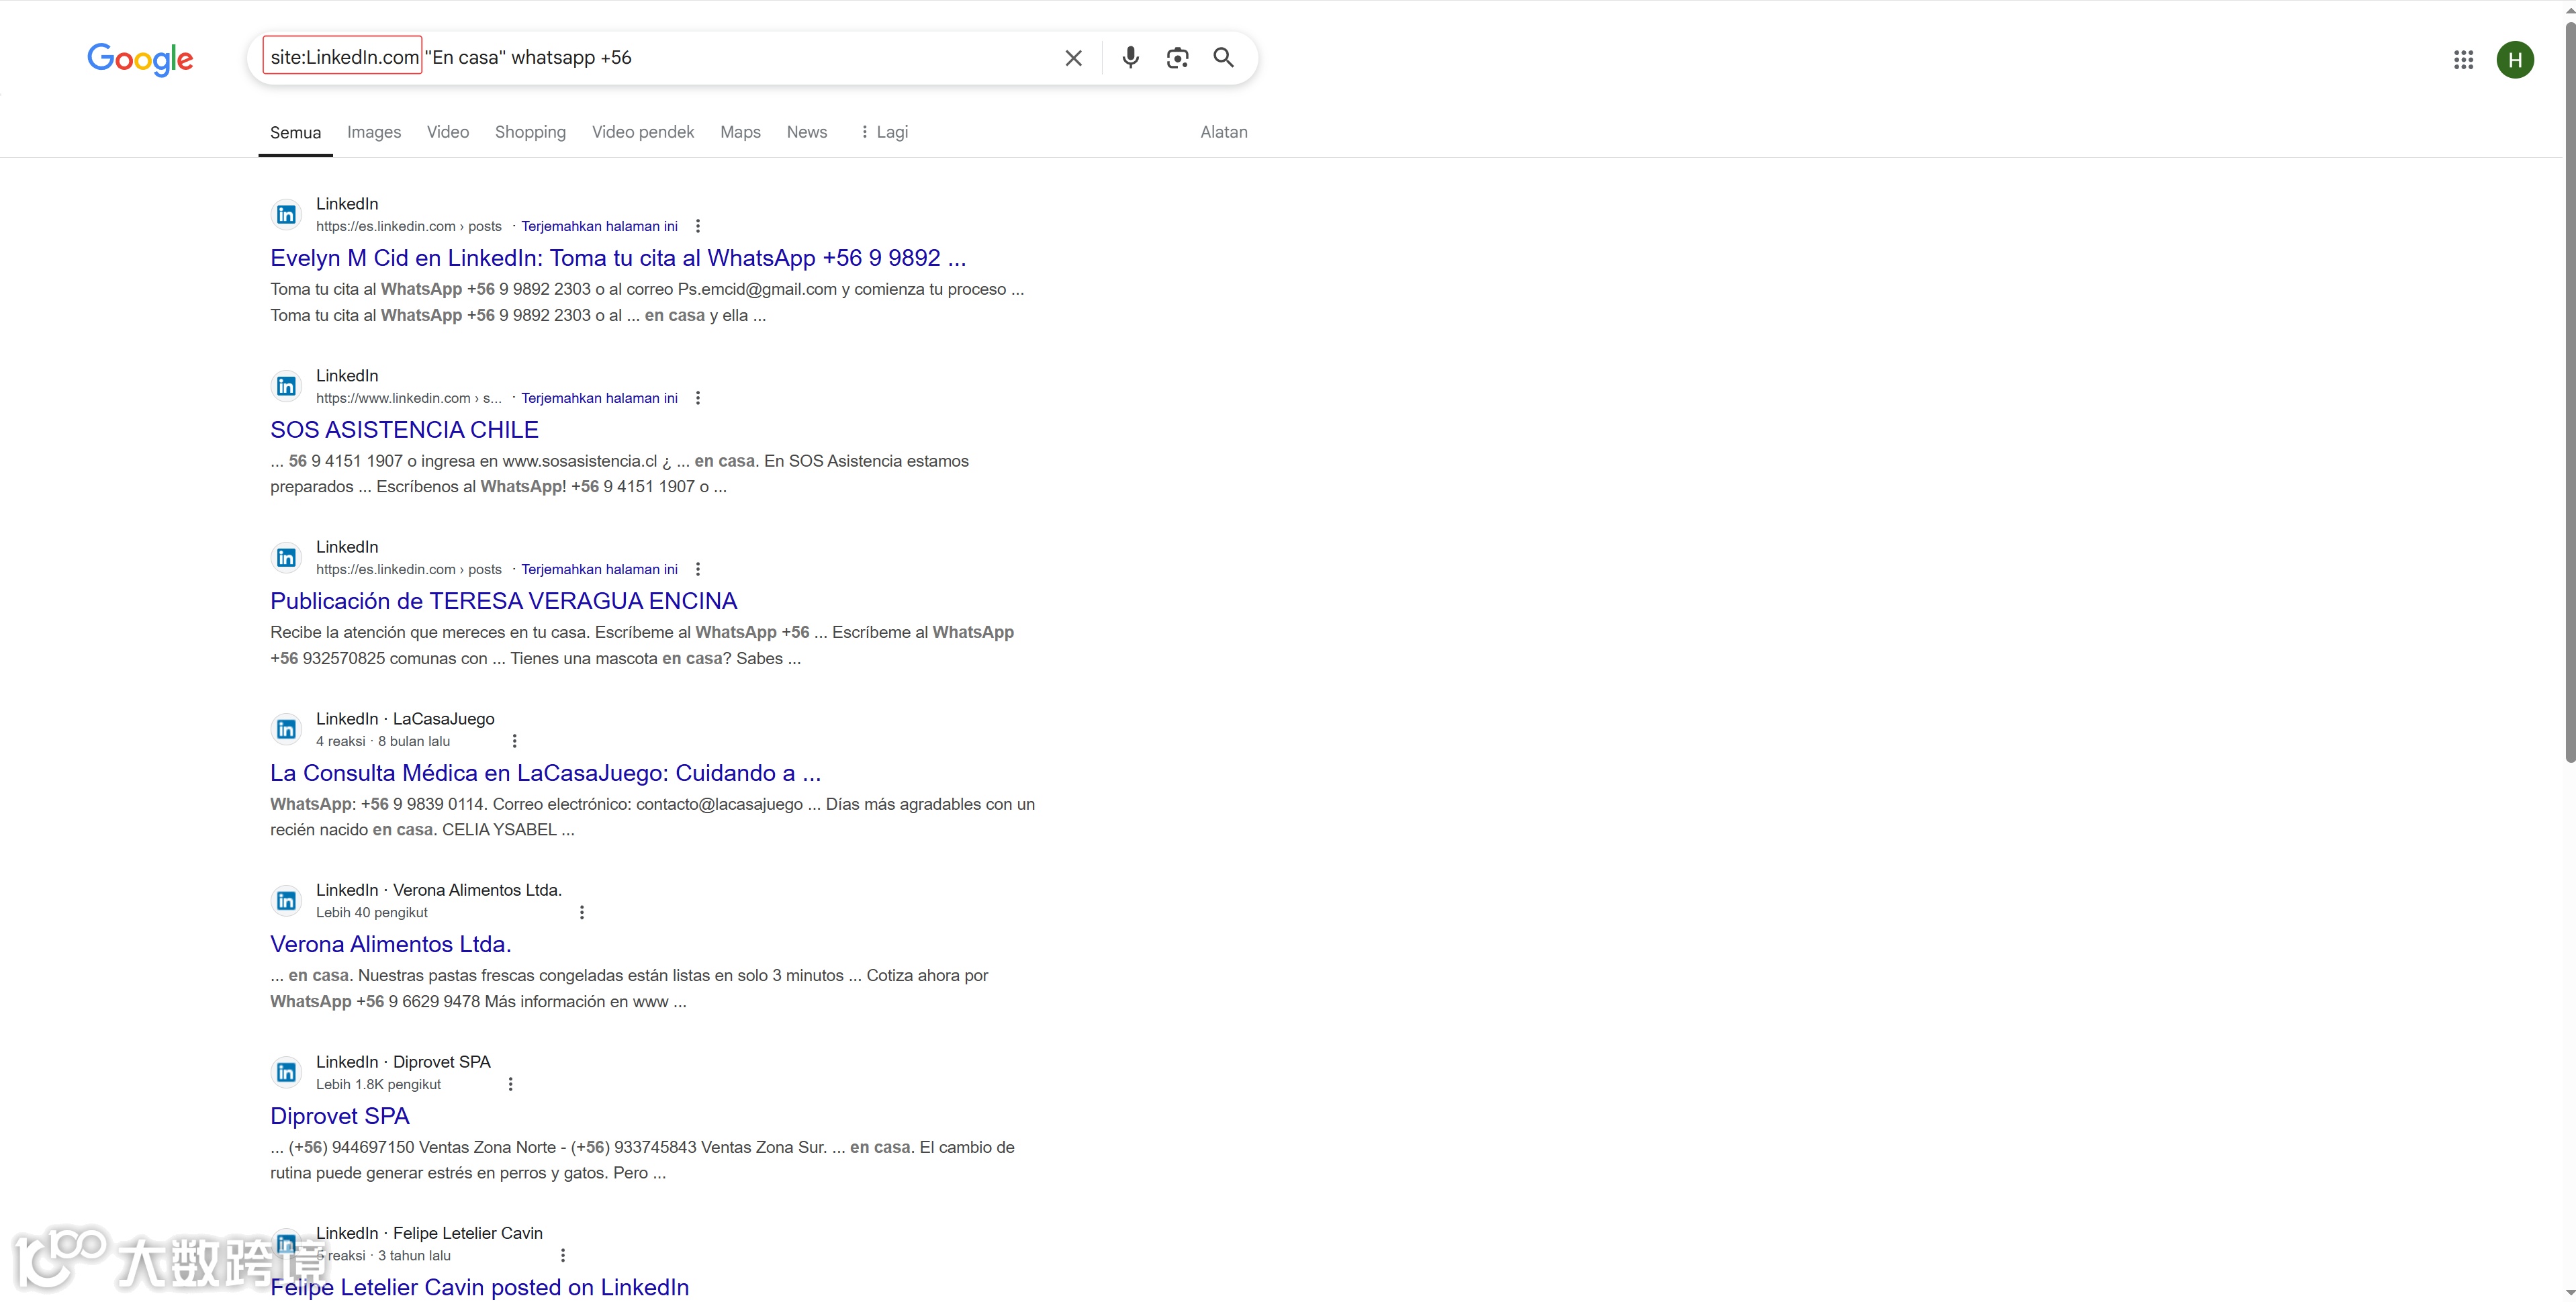Open Publicación de TERESA VERAGUA ENCINA link
This screenshot has width=2576, height=1302.
coord(503,601)
